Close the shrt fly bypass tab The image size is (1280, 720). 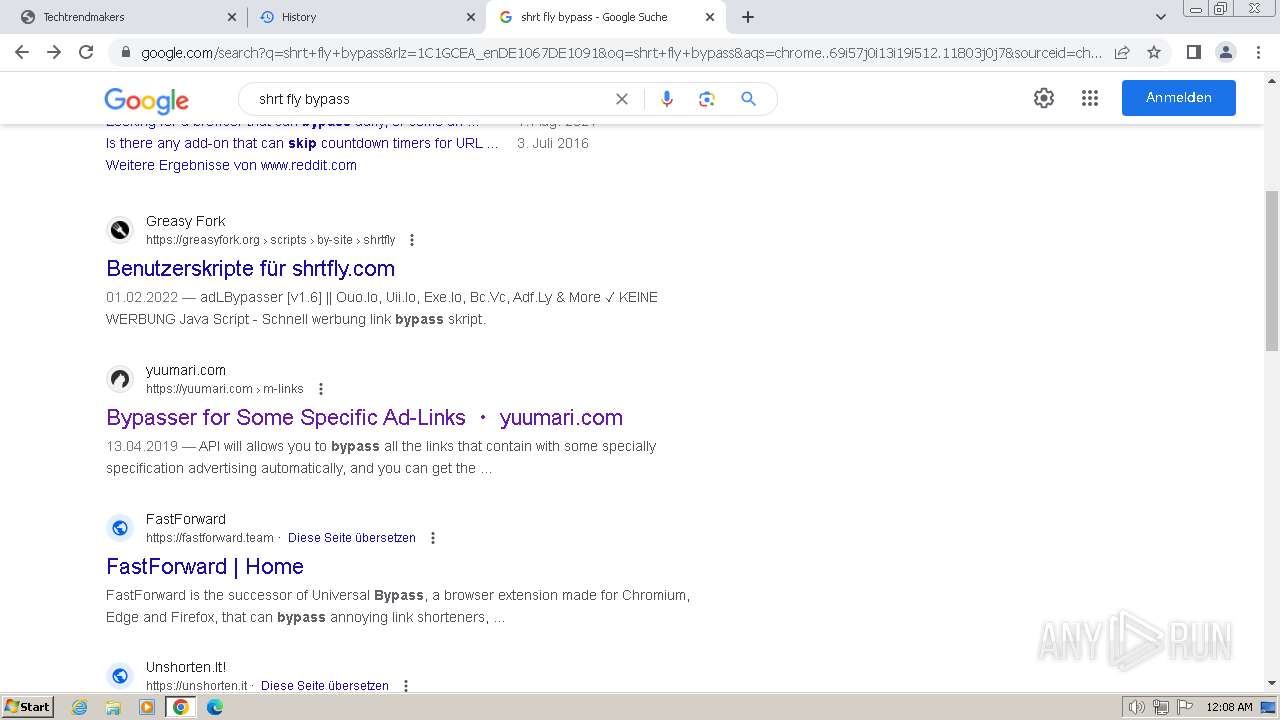(x=711, y=17)
